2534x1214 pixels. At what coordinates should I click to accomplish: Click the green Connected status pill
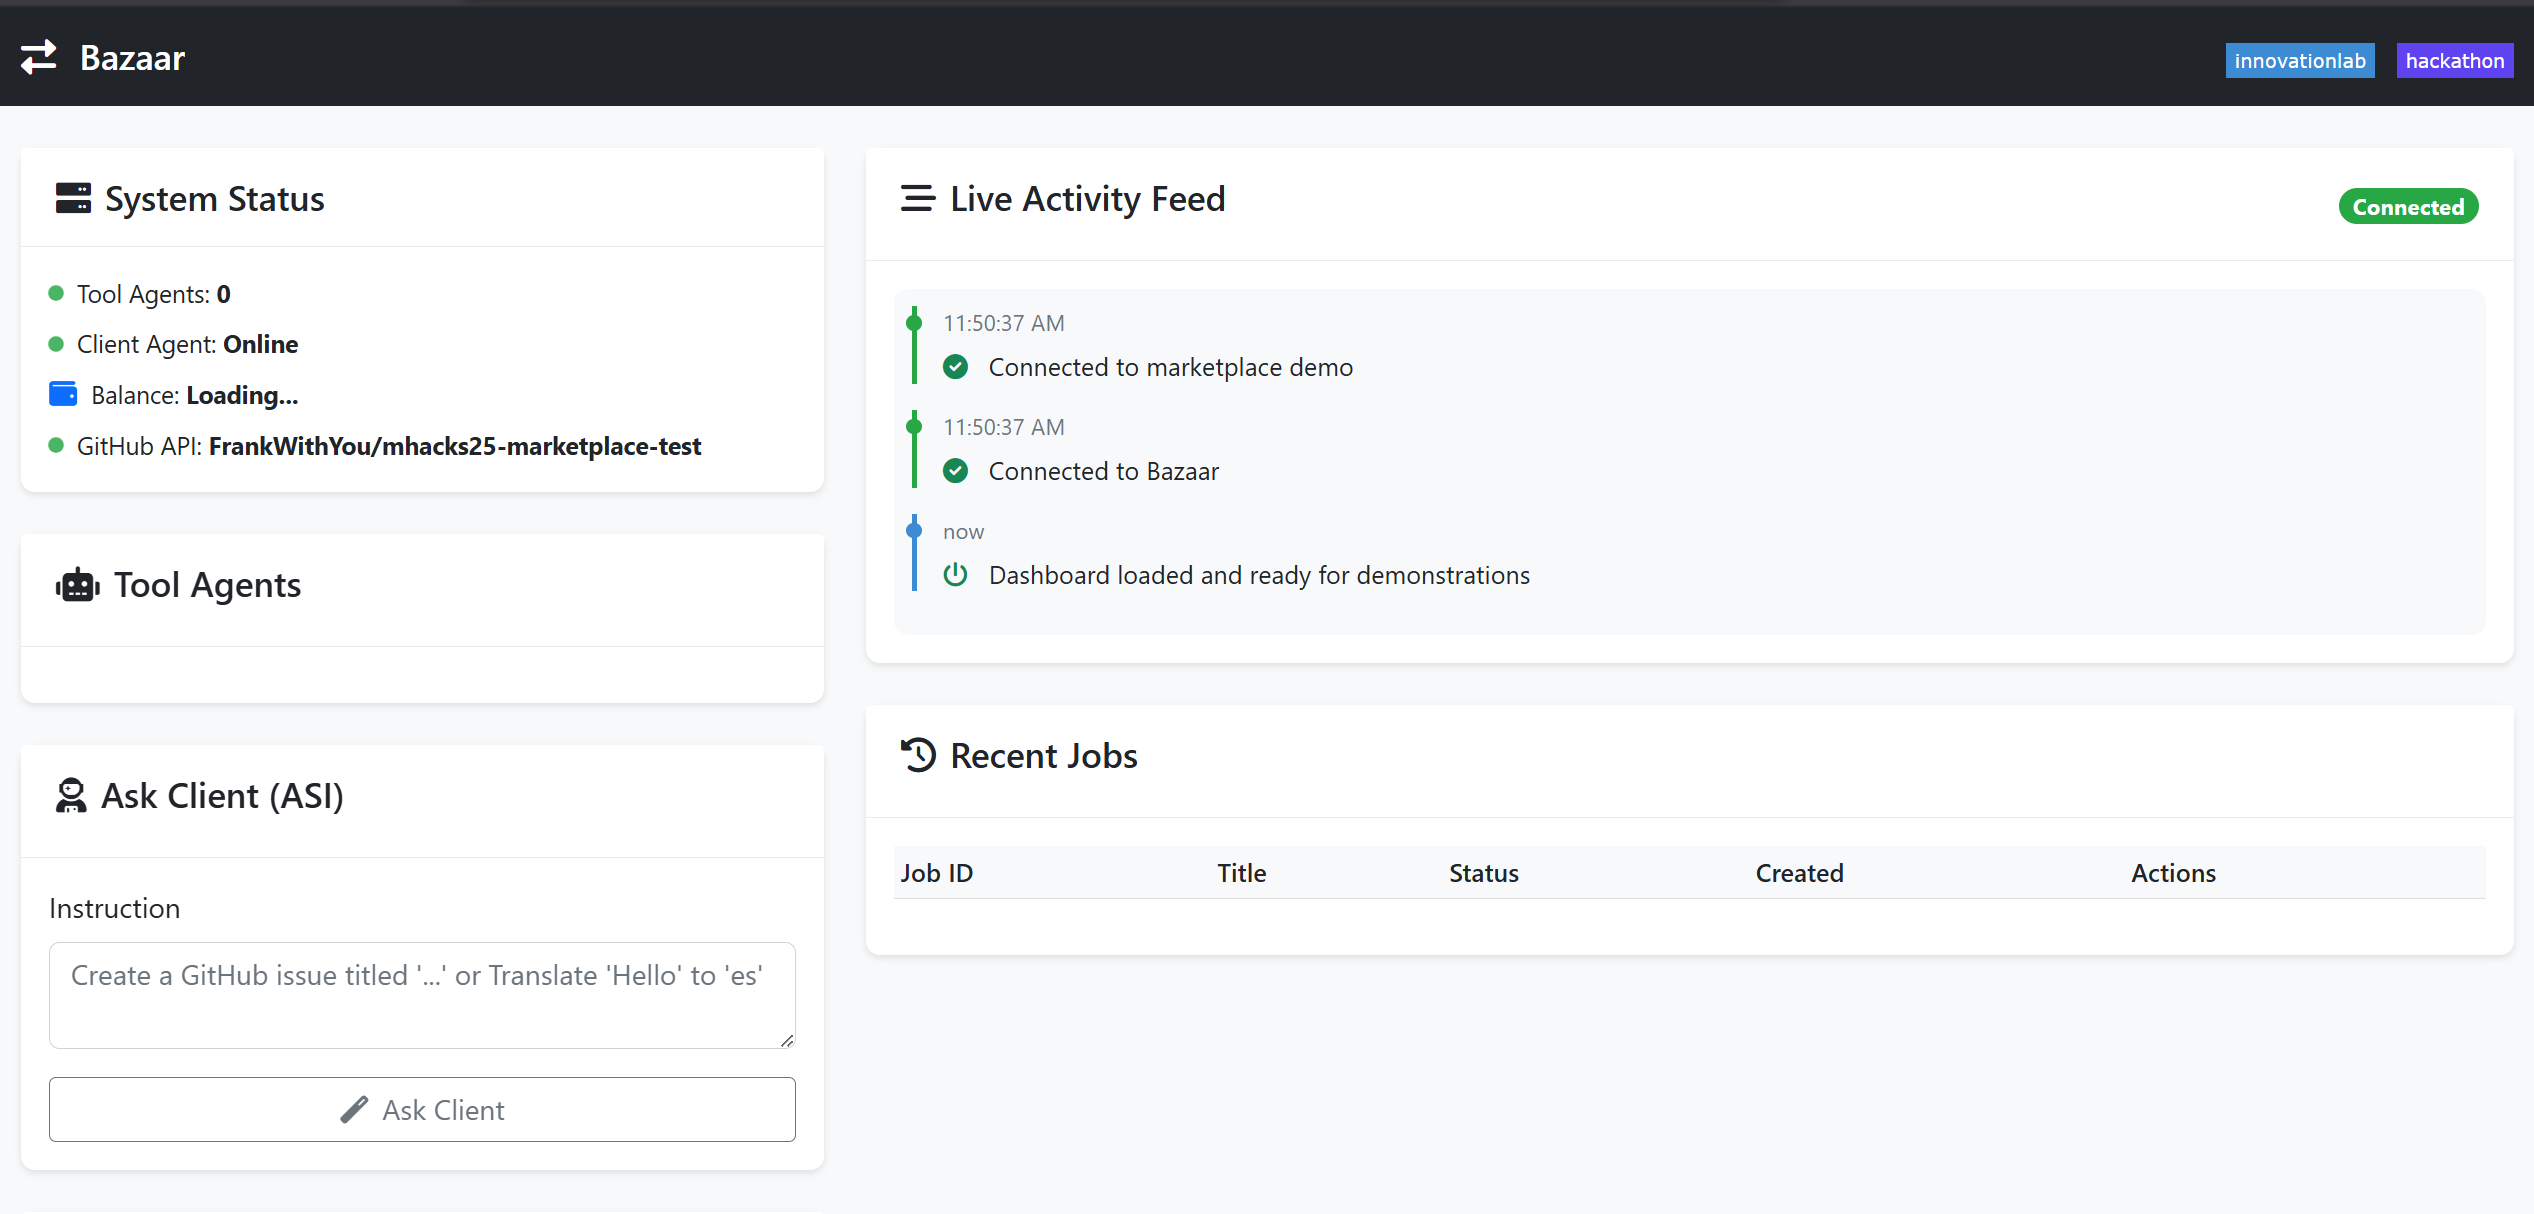2407,207
